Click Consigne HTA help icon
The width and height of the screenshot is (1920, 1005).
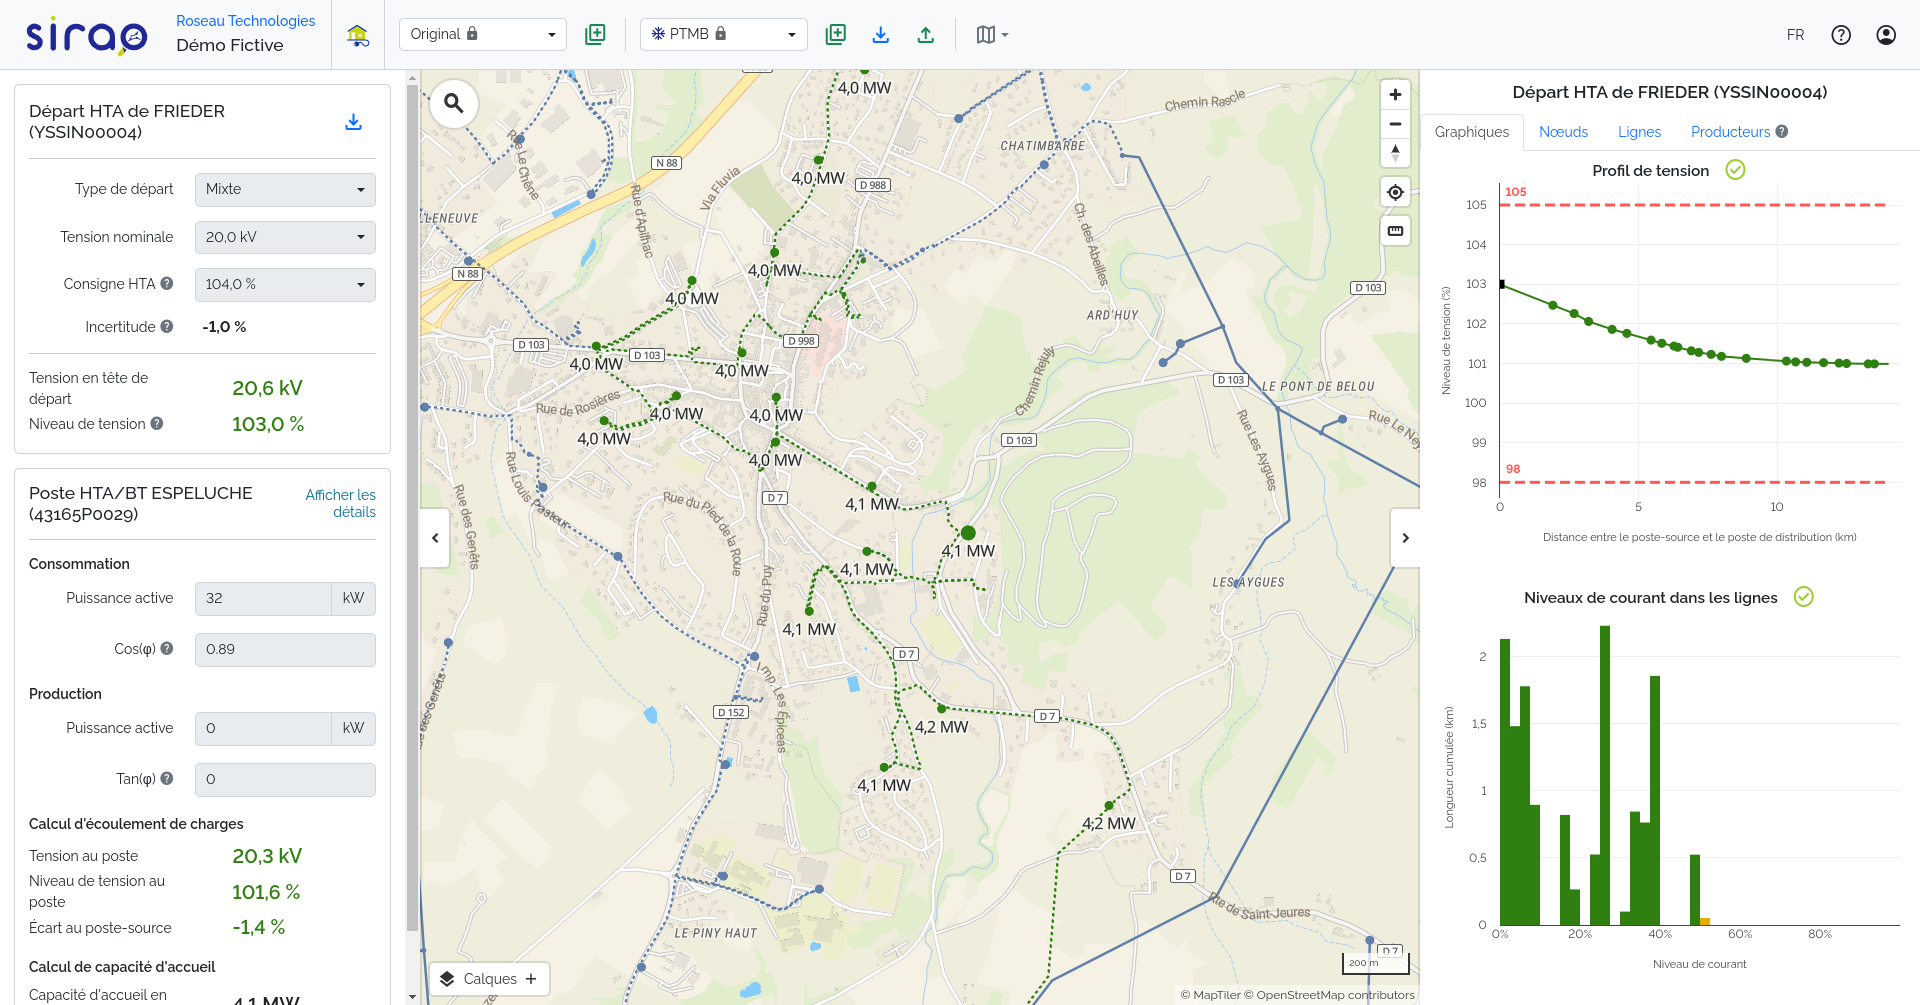tap(167, 284)
